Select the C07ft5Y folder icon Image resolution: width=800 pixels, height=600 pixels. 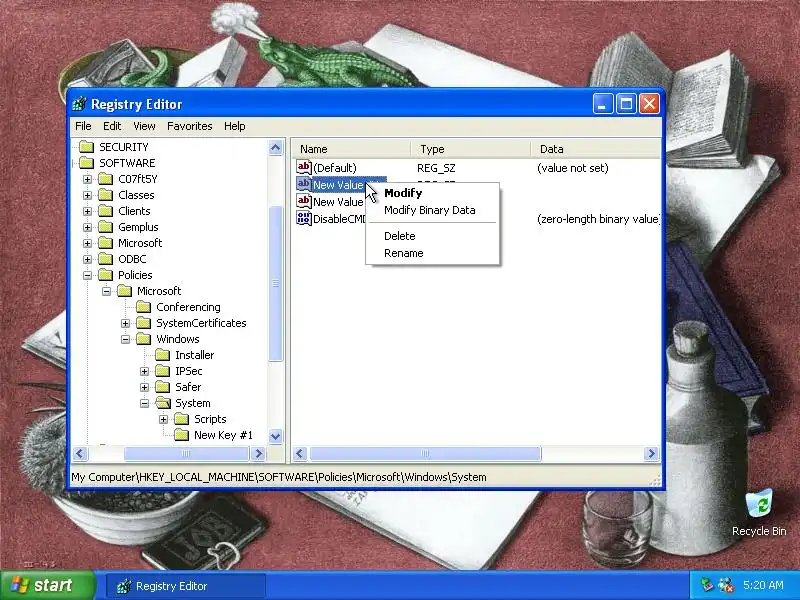pyautogui.click(x=106, y=179)
